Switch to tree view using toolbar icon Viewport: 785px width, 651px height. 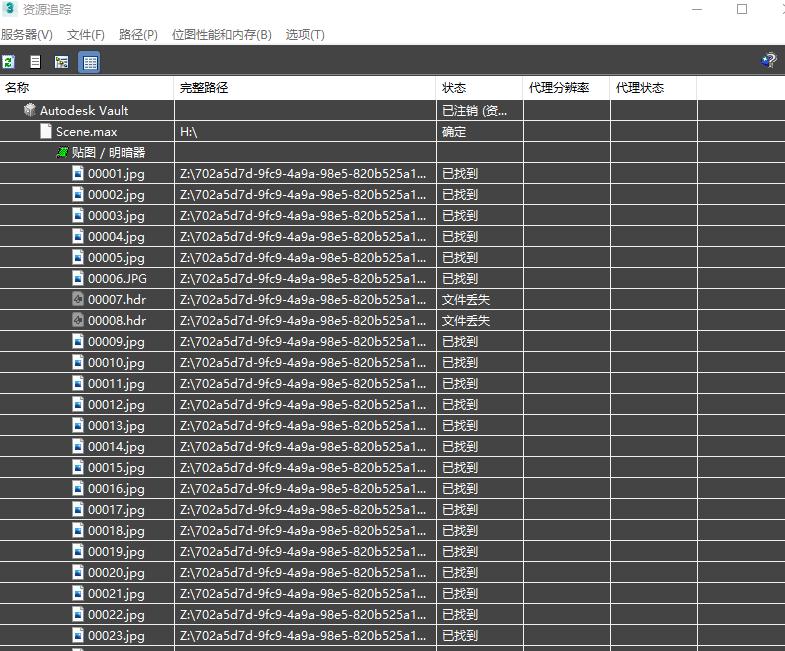click(62, 62)
